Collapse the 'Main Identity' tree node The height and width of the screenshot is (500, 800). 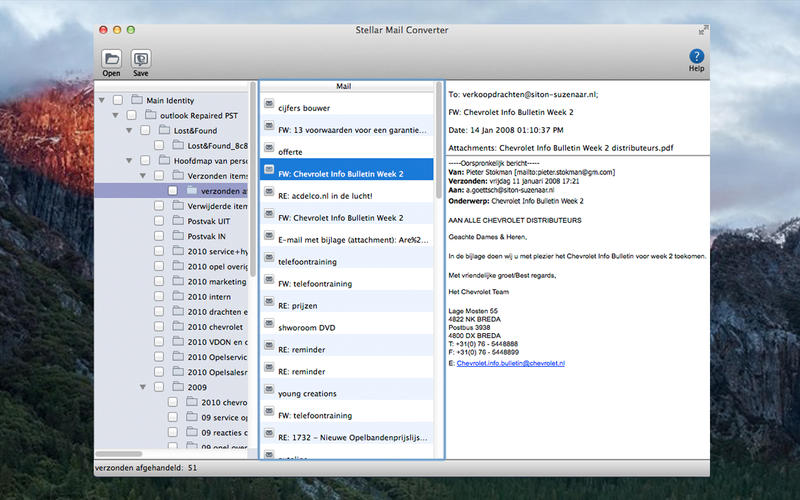102,101
